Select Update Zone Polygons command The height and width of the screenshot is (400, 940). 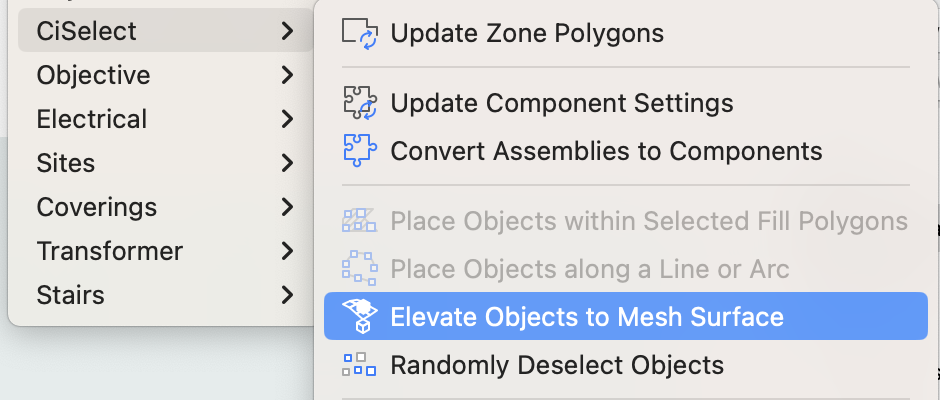coord(527,33)
